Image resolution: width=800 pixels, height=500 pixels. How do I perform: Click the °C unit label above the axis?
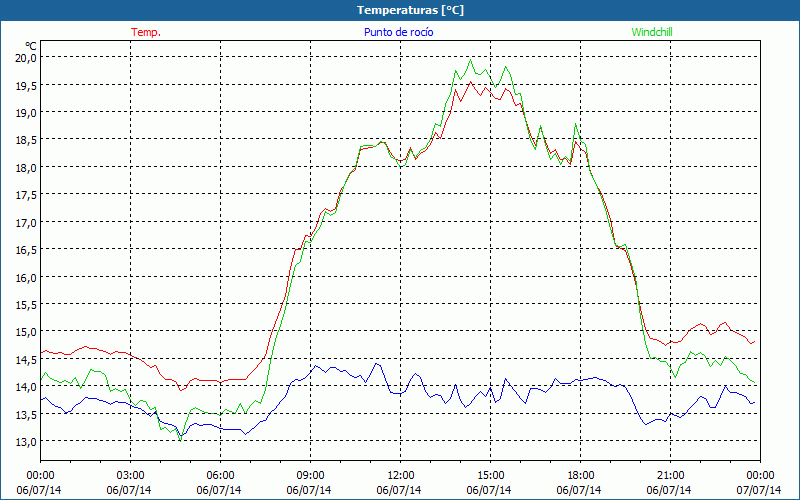[x=31, y=46]
